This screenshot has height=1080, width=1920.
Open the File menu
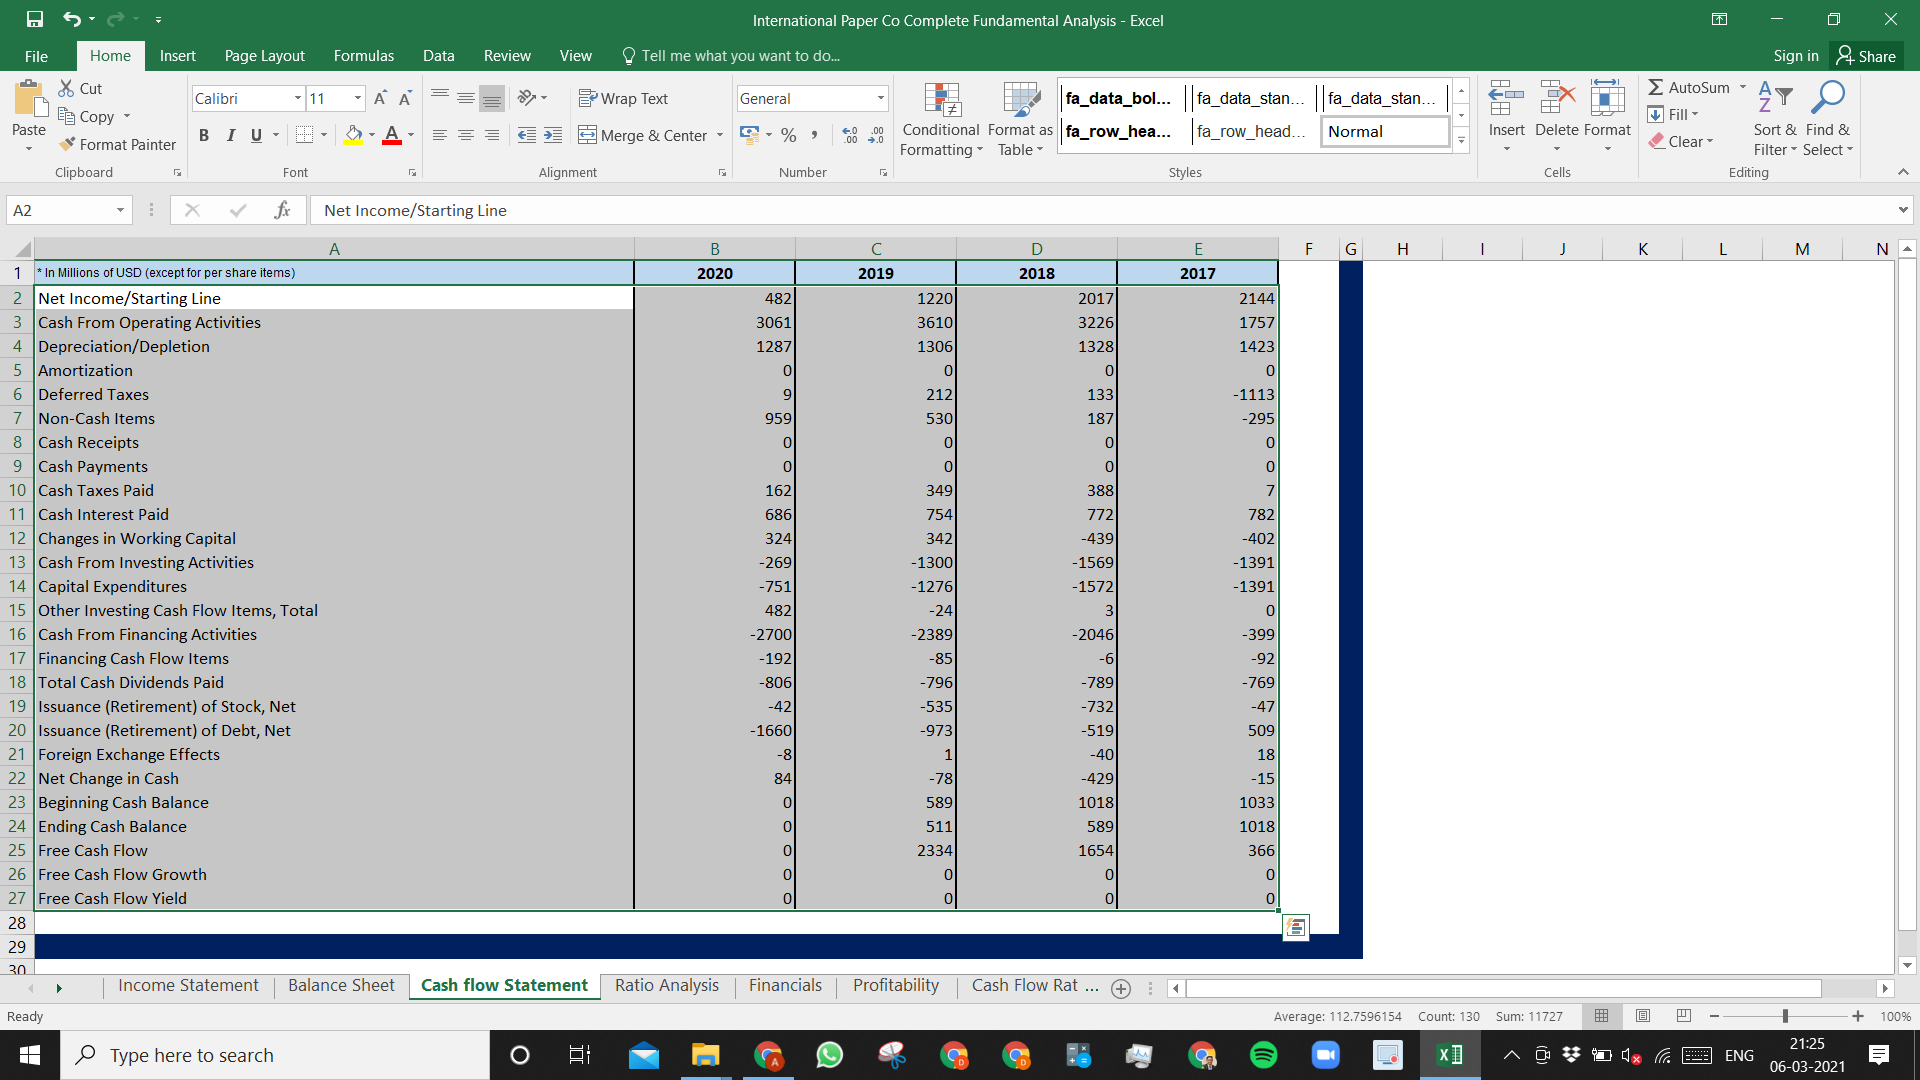pos(36,56)
